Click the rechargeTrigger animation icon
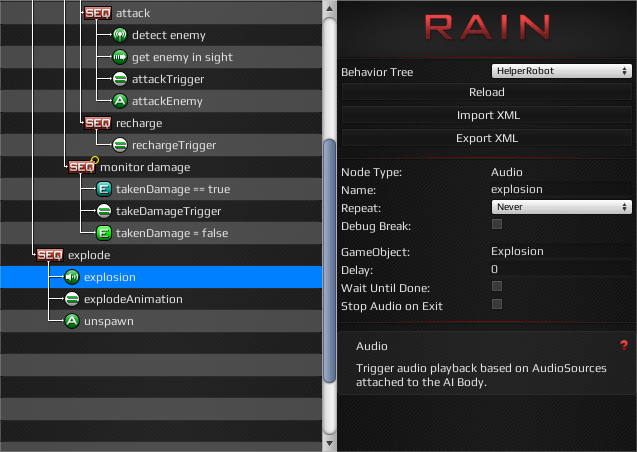Image resolution: width=637 pixels, height=452 pixels. tap(120, 145)
